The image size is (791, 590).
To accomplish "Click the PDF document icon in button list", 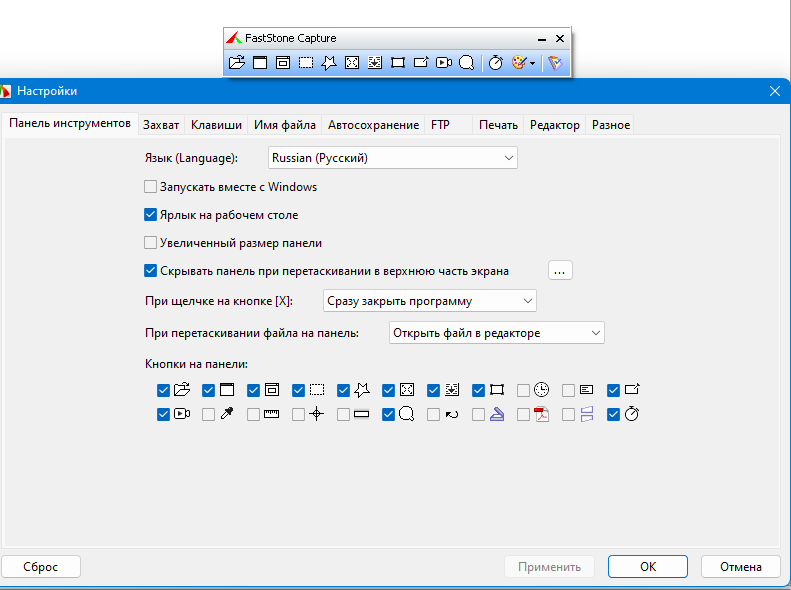I will pyautogui.click(x=542, y=414).
